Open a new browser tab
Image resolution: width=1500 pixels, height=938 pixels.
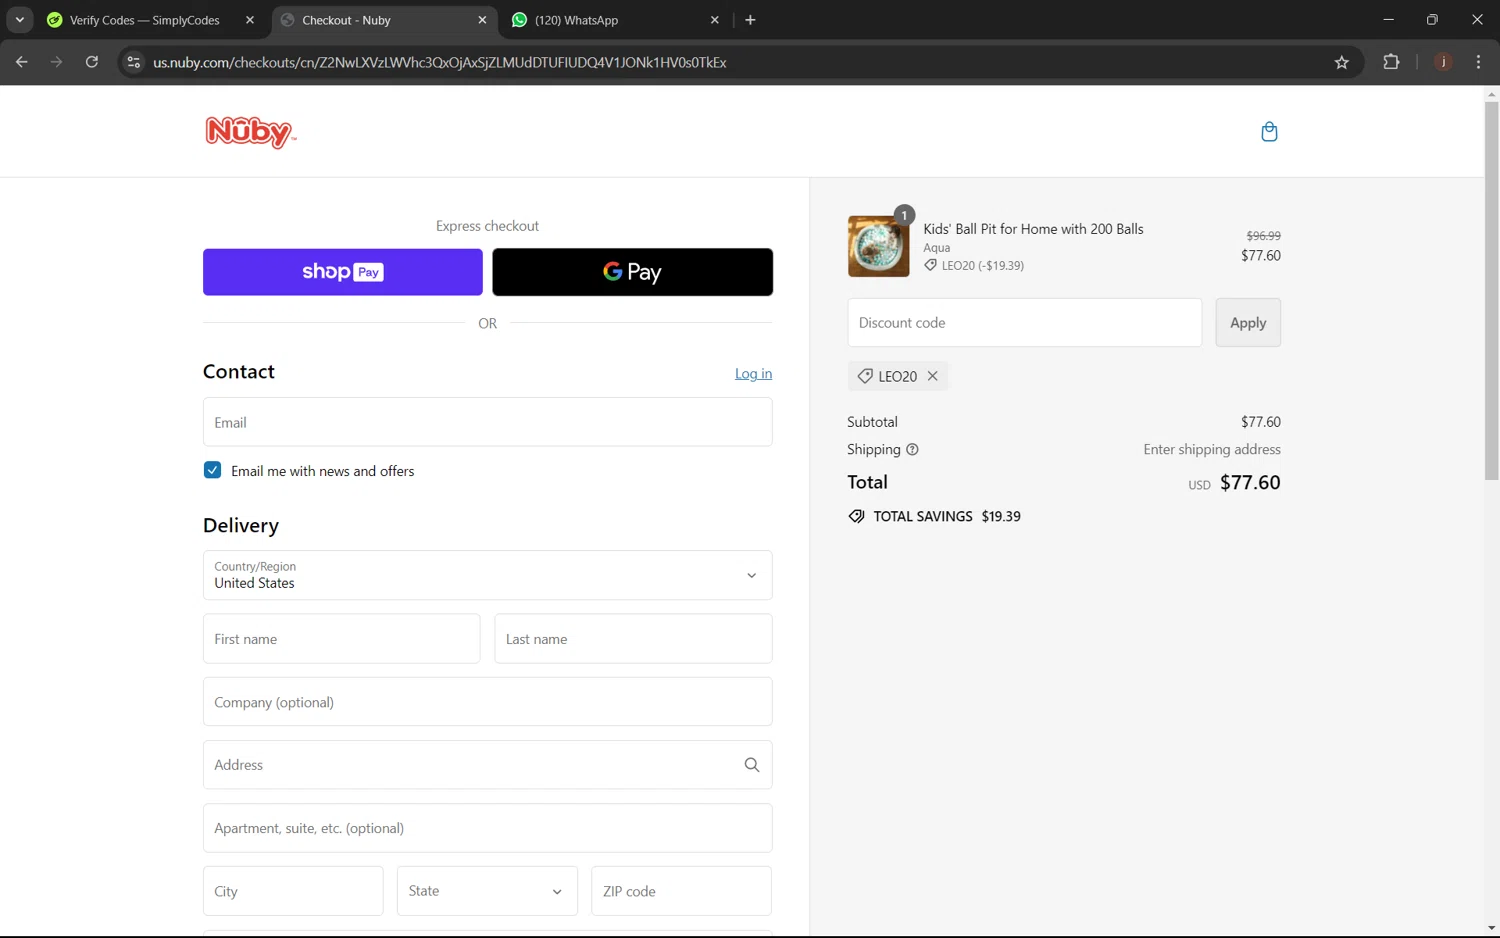(x=750, y=20)
